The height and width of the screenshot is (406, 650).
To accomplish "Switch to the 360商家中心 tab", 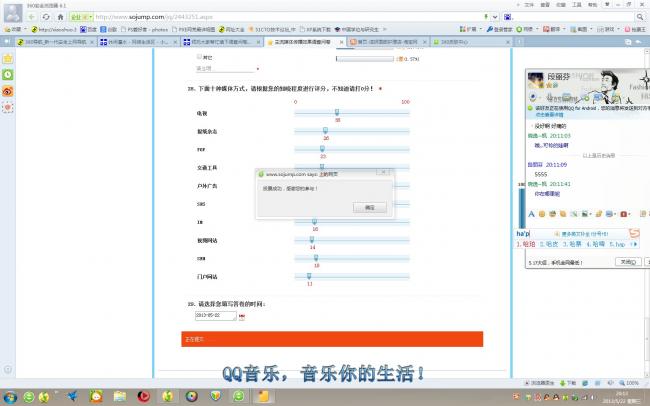I will [471, 42].
